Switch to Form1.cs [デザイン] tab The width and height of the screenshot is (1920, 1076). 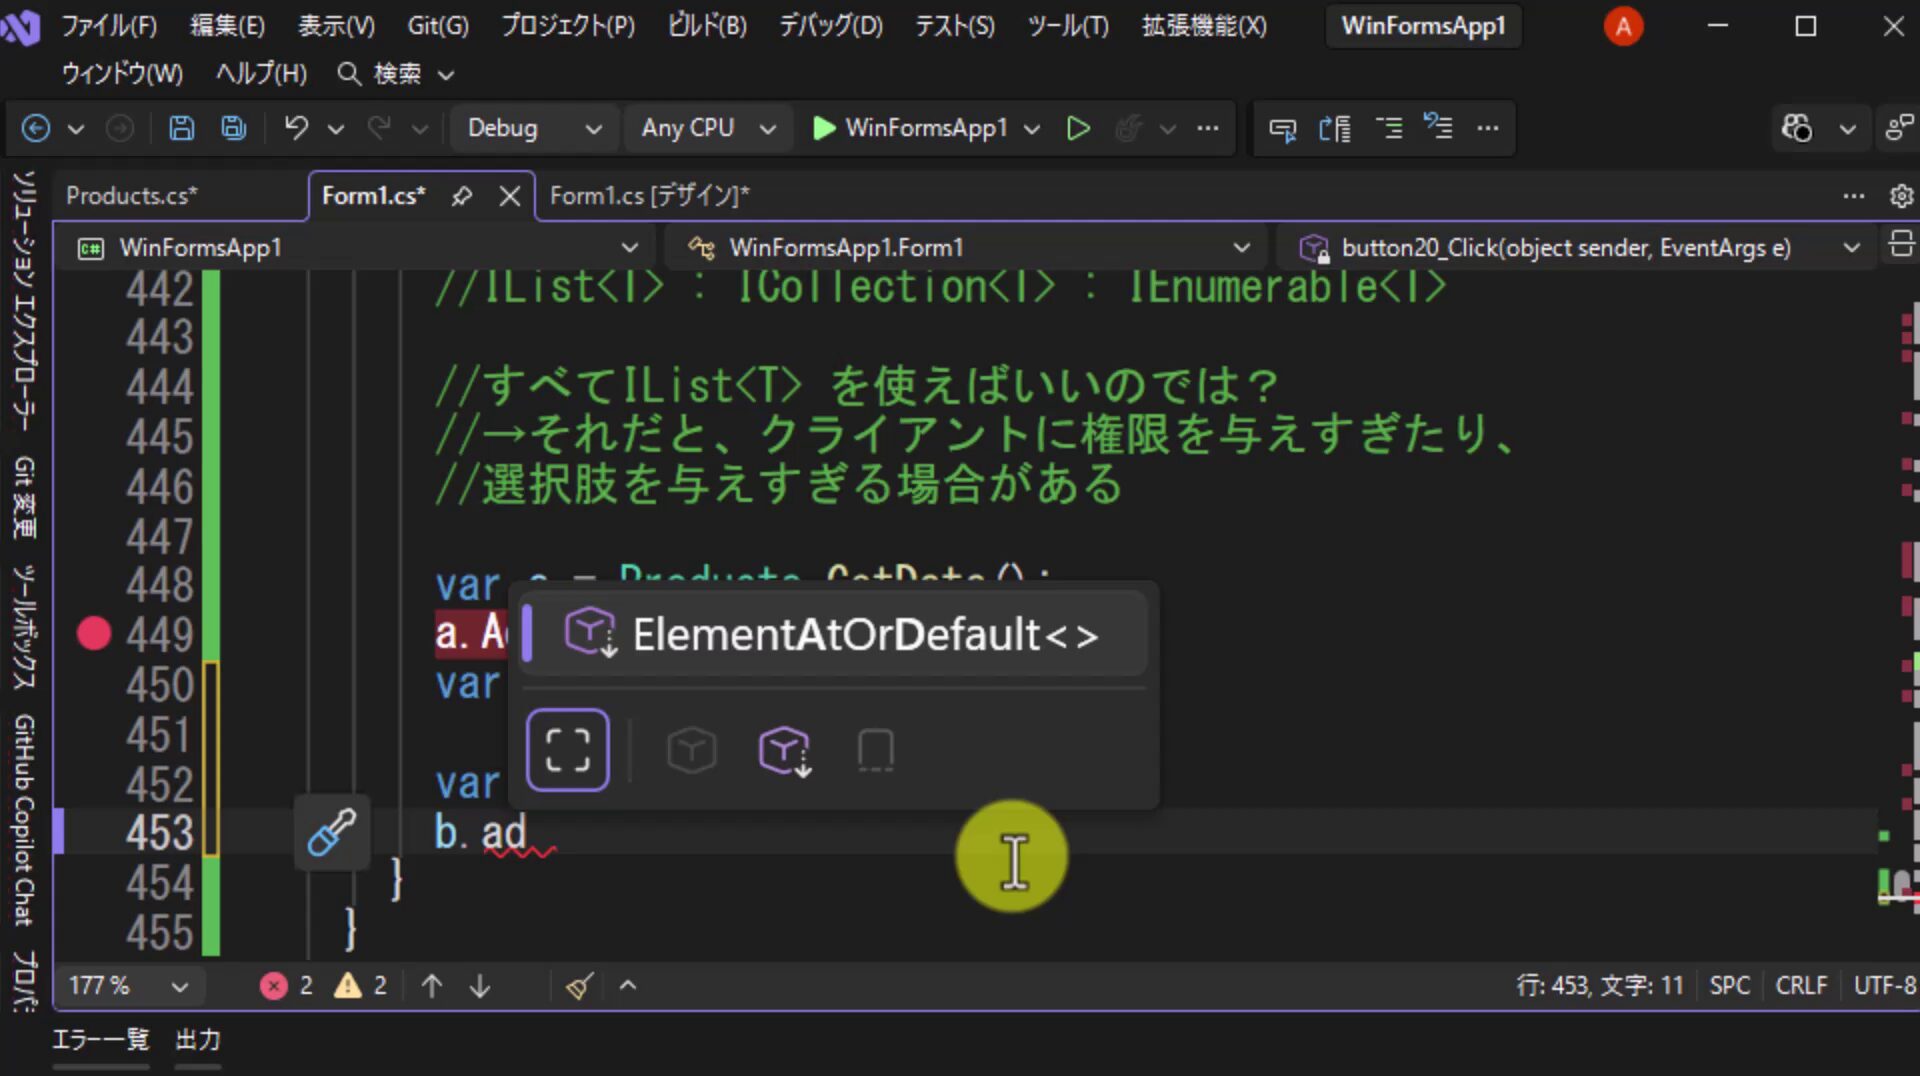point(649,196)
